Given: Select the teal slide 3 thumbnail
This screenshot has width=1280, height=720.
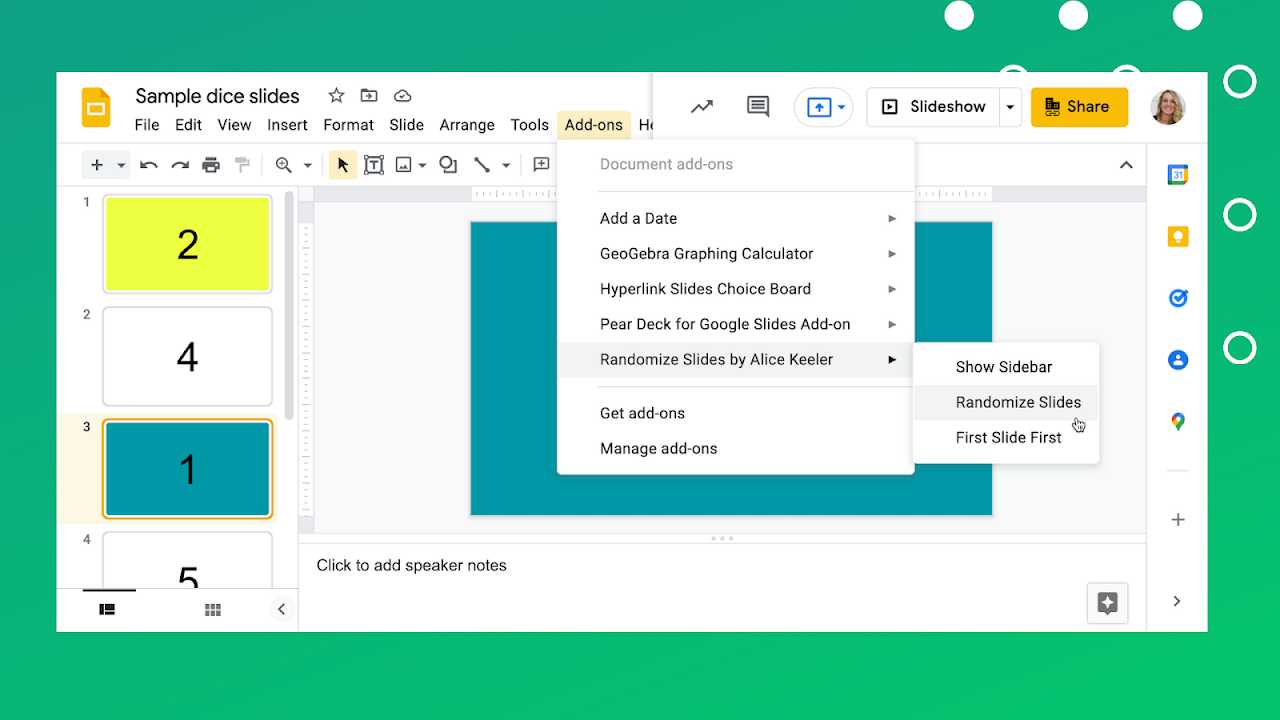Looking at the screenshot, I should (x=187, y=469).
